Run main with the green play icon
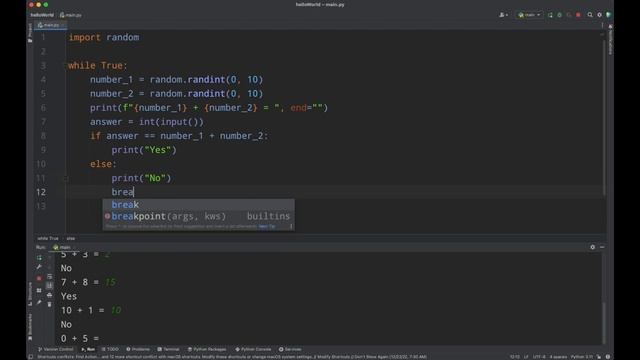This screenshot has width=640, height=360. (x=550, y=15)
